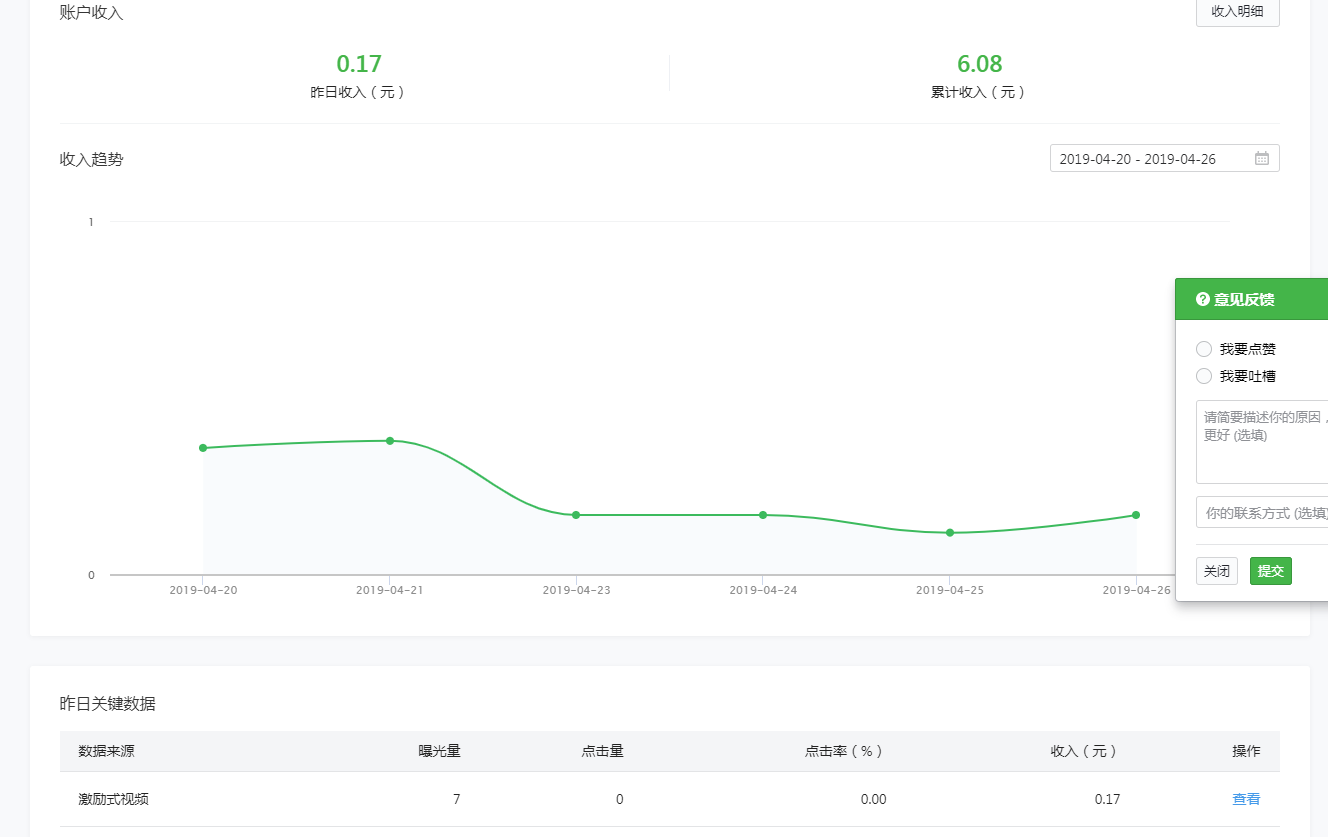
Task: Select the 我要点赞 radio option
Action: (x=1204, y=349)
